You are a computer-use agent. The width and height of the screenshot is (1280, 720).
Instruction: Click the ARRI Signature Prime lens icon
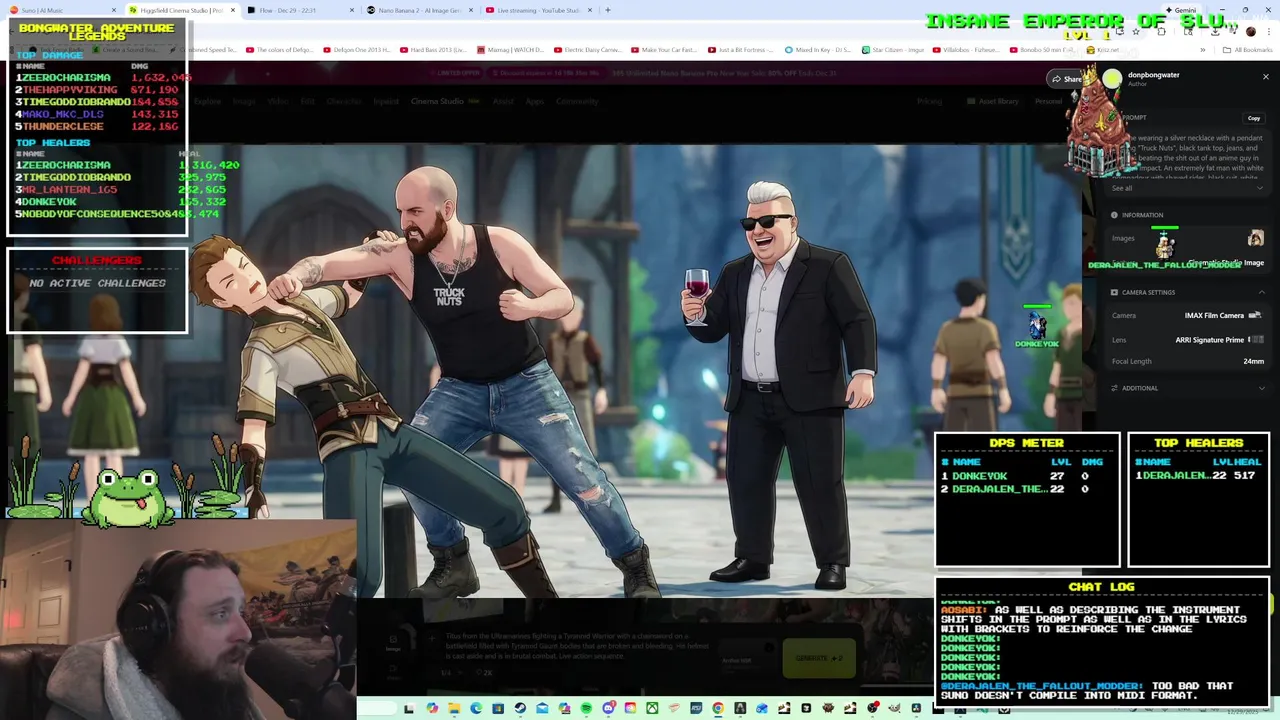click(1256, 340)
